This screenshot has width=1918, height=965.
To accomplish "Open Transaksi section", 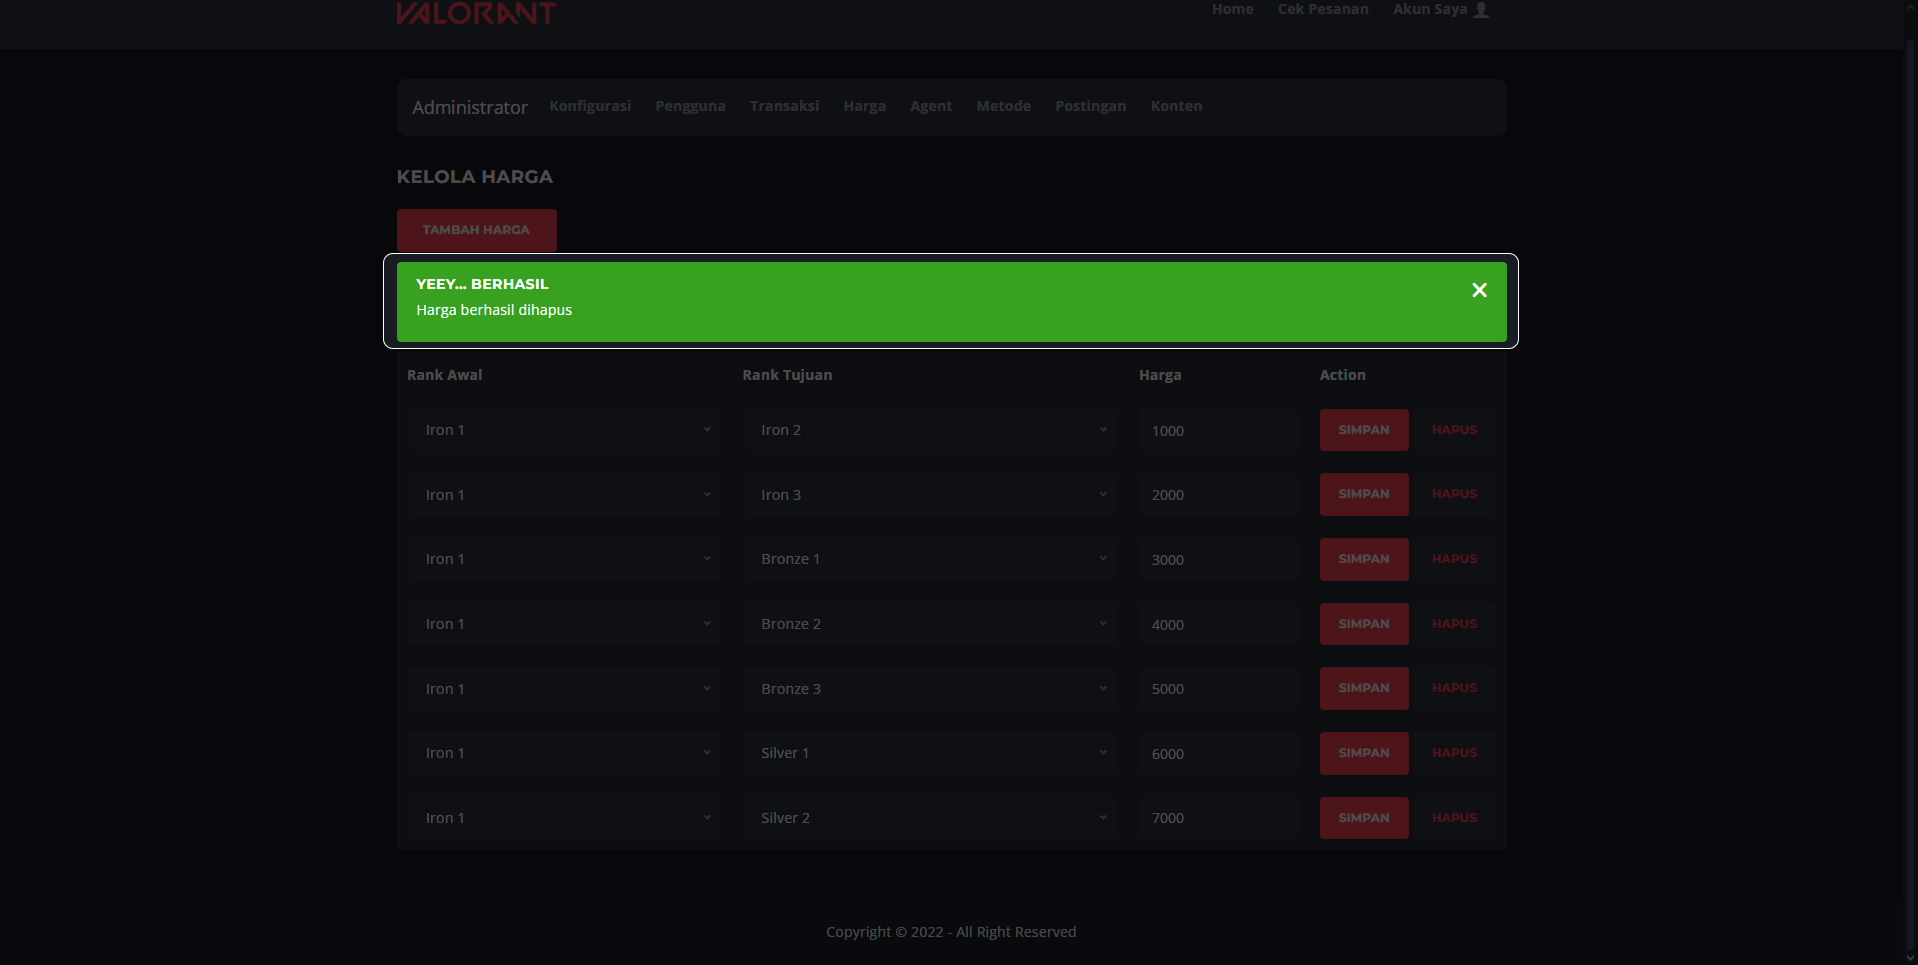I will [x=784, y=106].
